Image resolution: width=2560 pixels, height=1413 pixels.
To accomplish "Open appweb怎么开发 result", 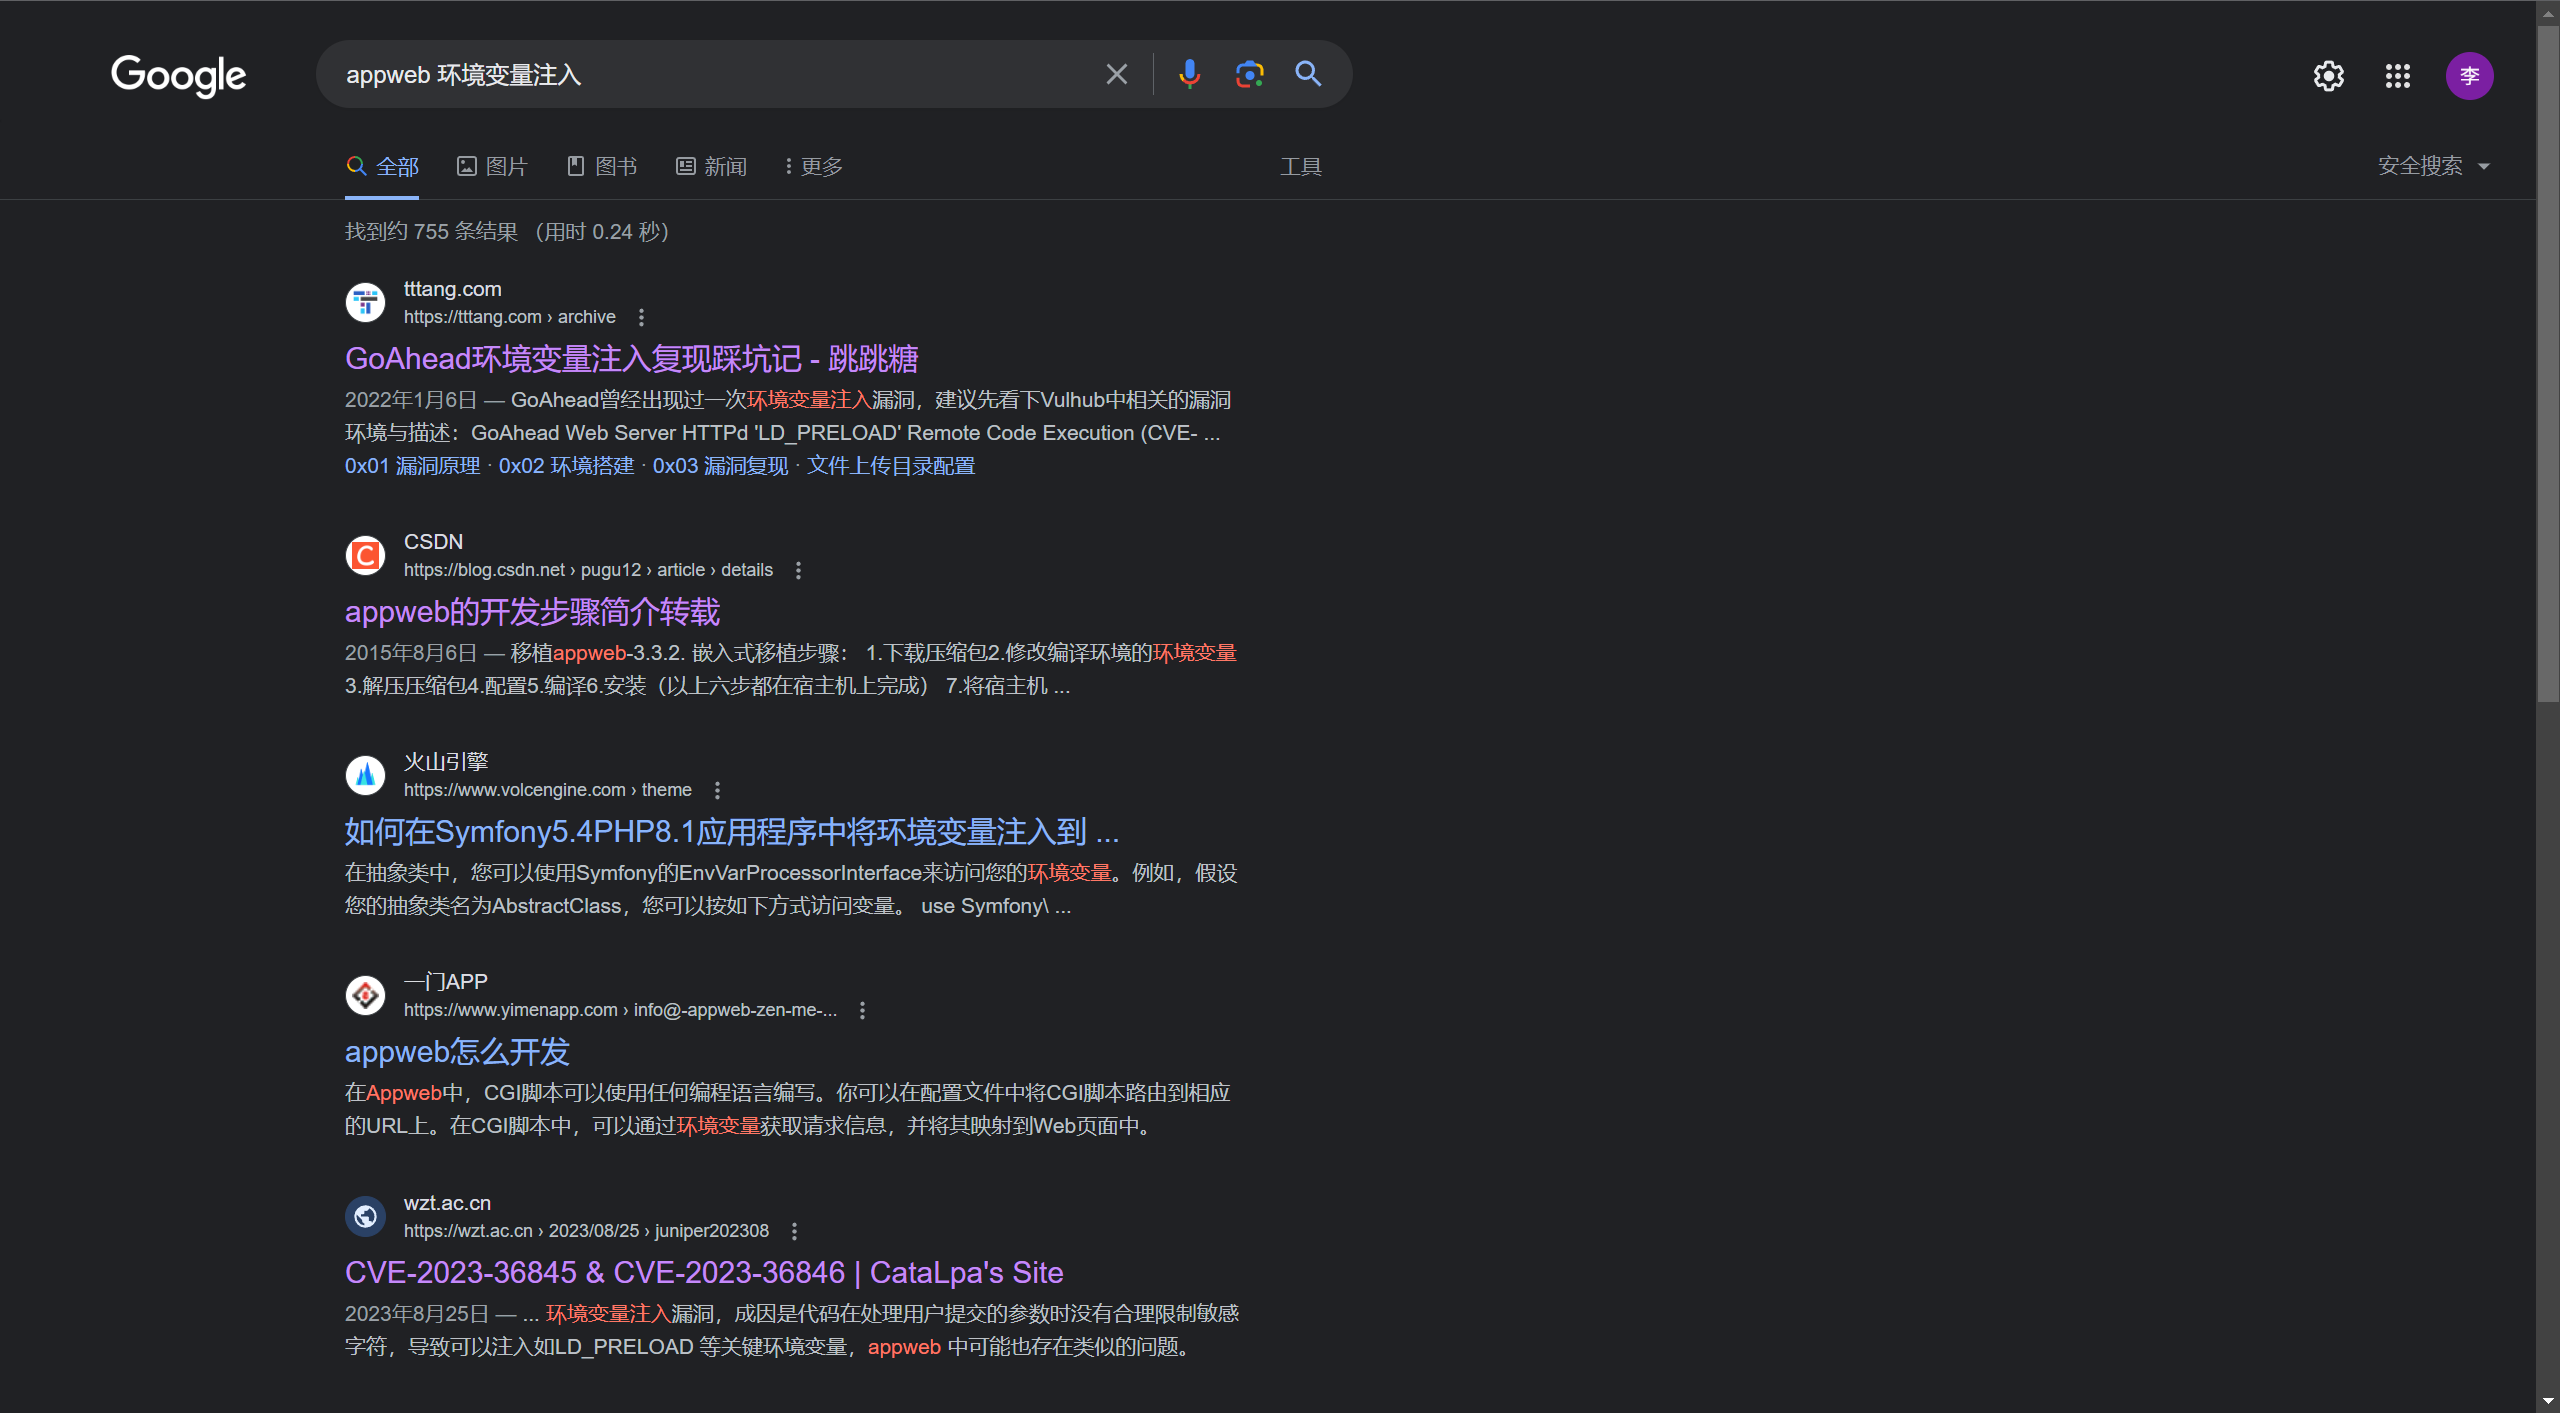I will pos(457,1051).
